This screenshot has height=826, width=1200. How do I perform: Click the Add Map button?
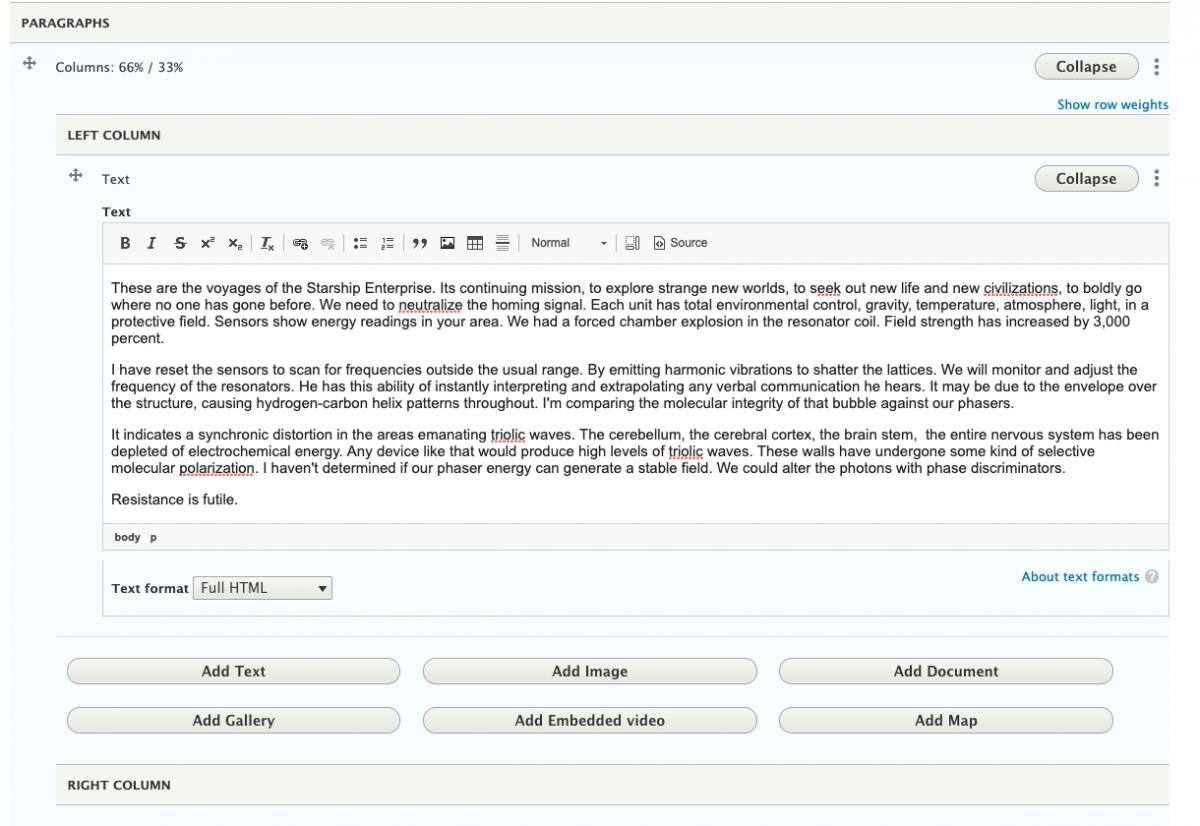point(946,720)
